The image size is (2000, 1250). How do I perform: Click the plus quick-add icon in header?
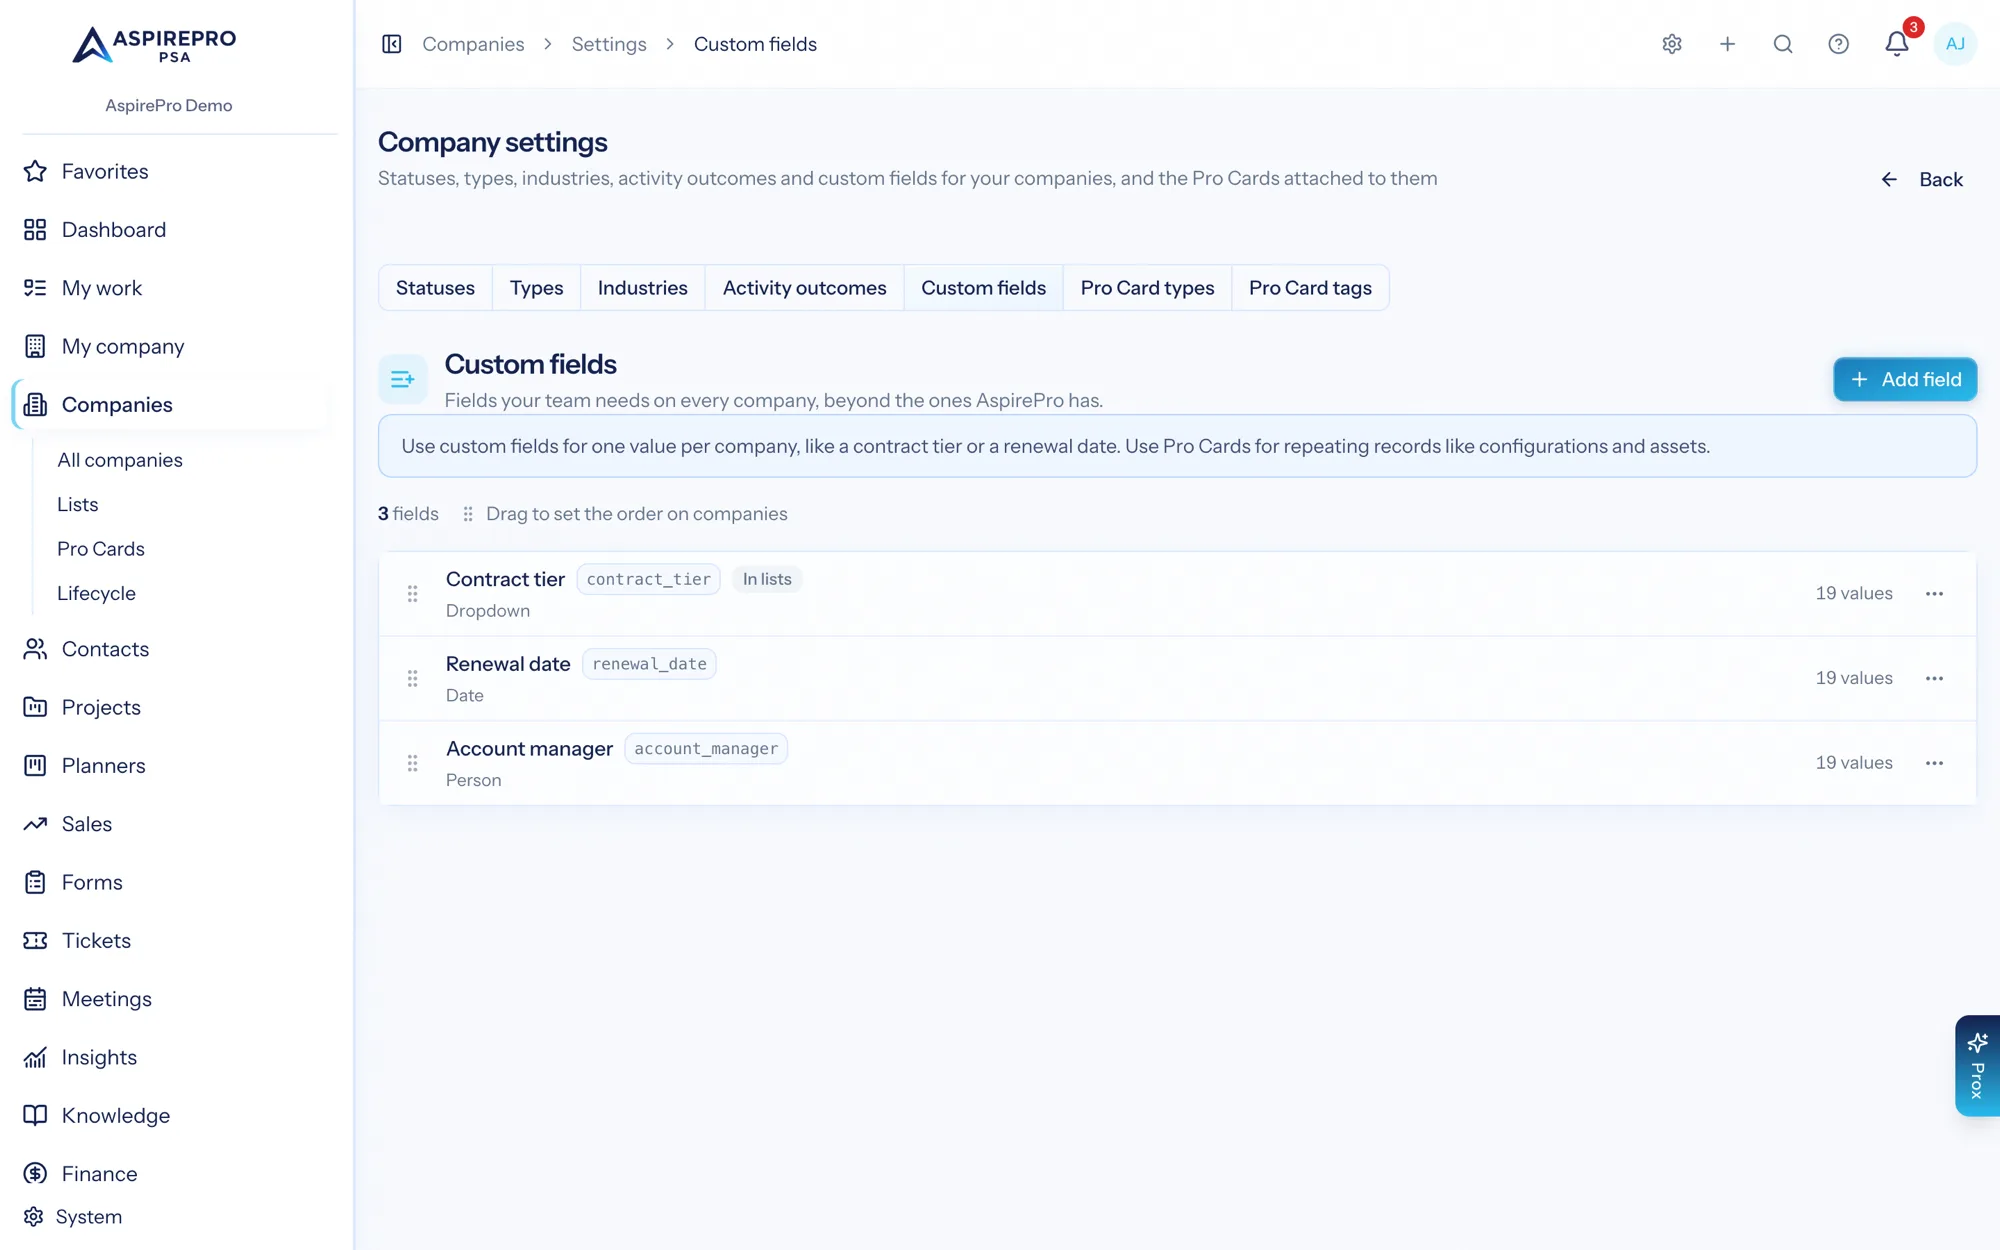(1727, 44)
